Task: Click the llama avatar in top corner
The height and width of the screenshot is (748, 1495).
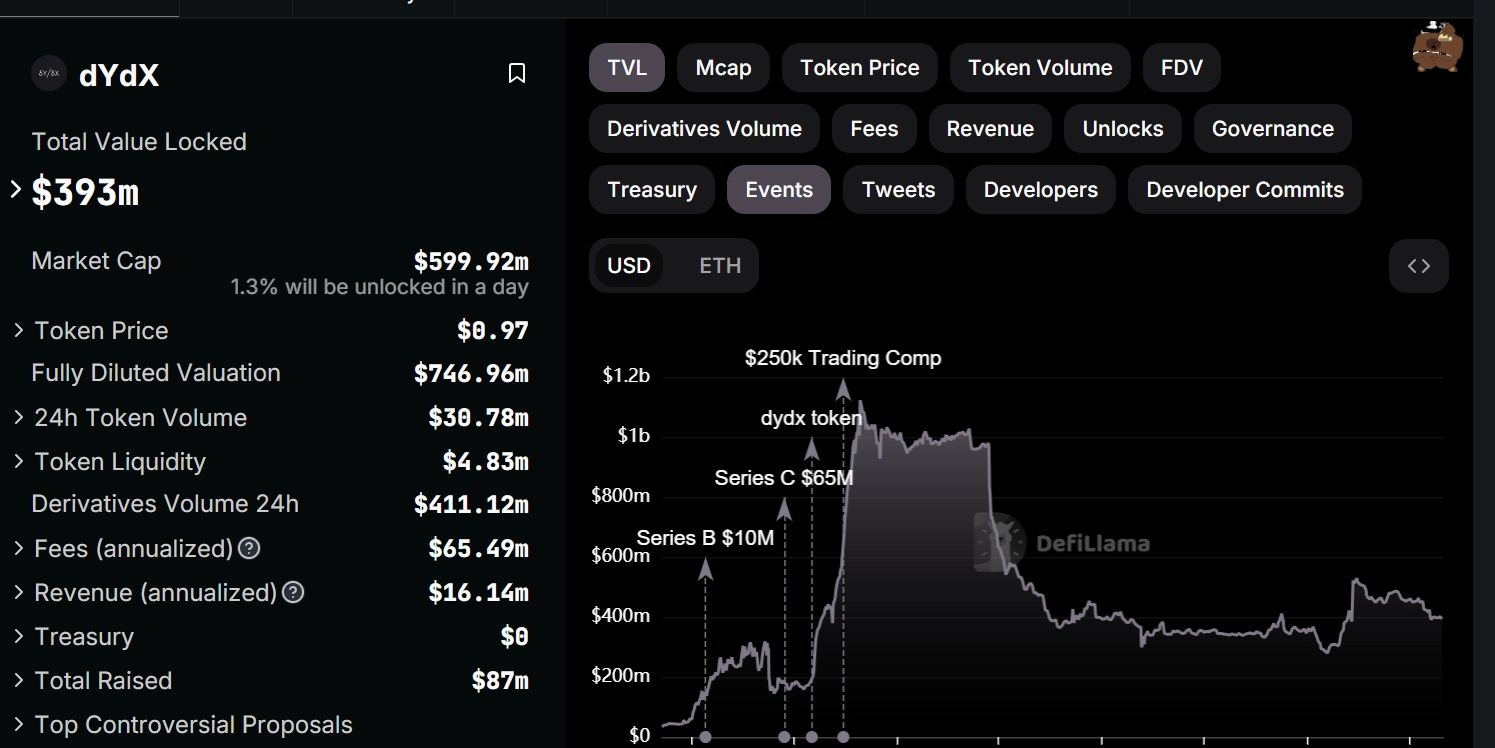Action: (1437, 47)
